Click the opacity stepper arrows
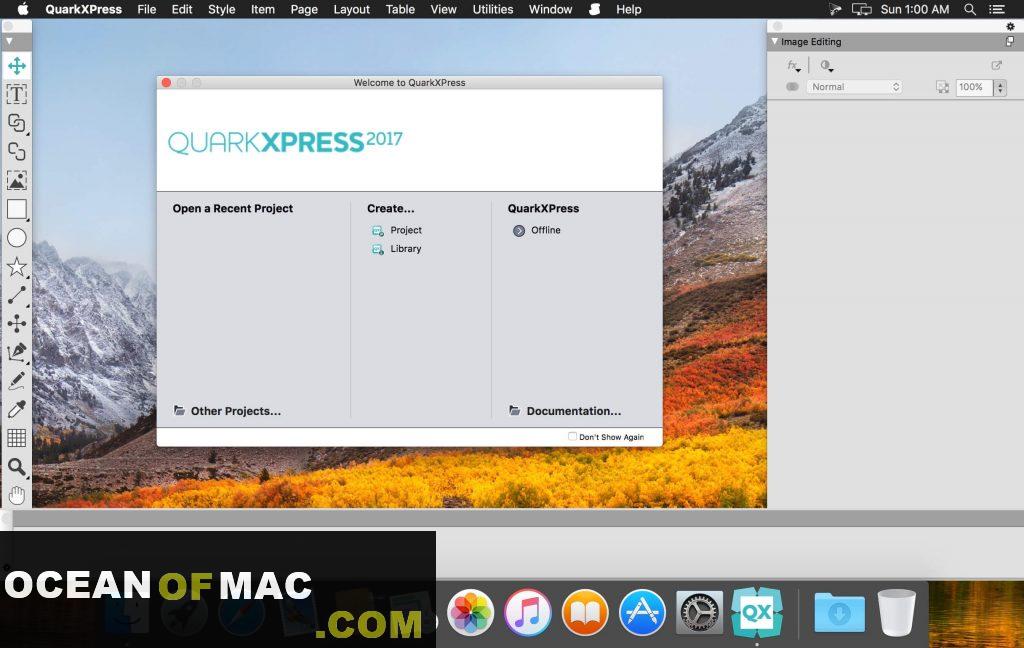This screenshot has height=648, width=1024. (x=1000, y=87)
